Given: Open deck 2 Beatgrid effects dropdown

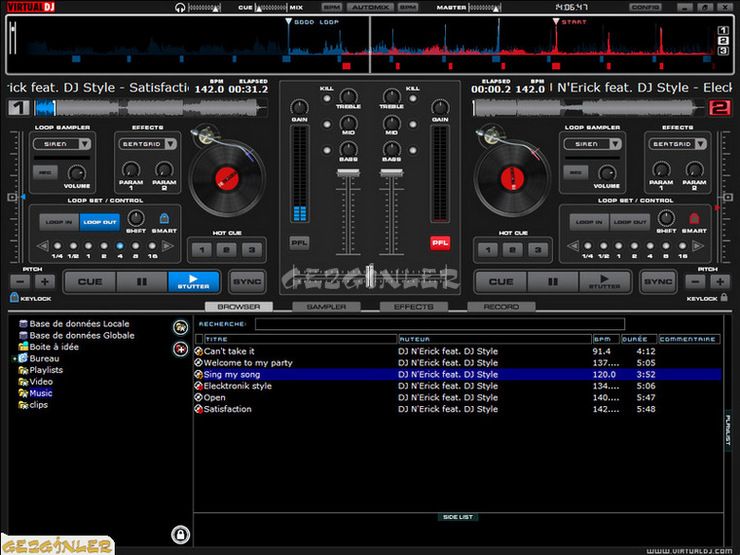Looking at the screenshot, I should pyautogui.click(x=701, y=144).
